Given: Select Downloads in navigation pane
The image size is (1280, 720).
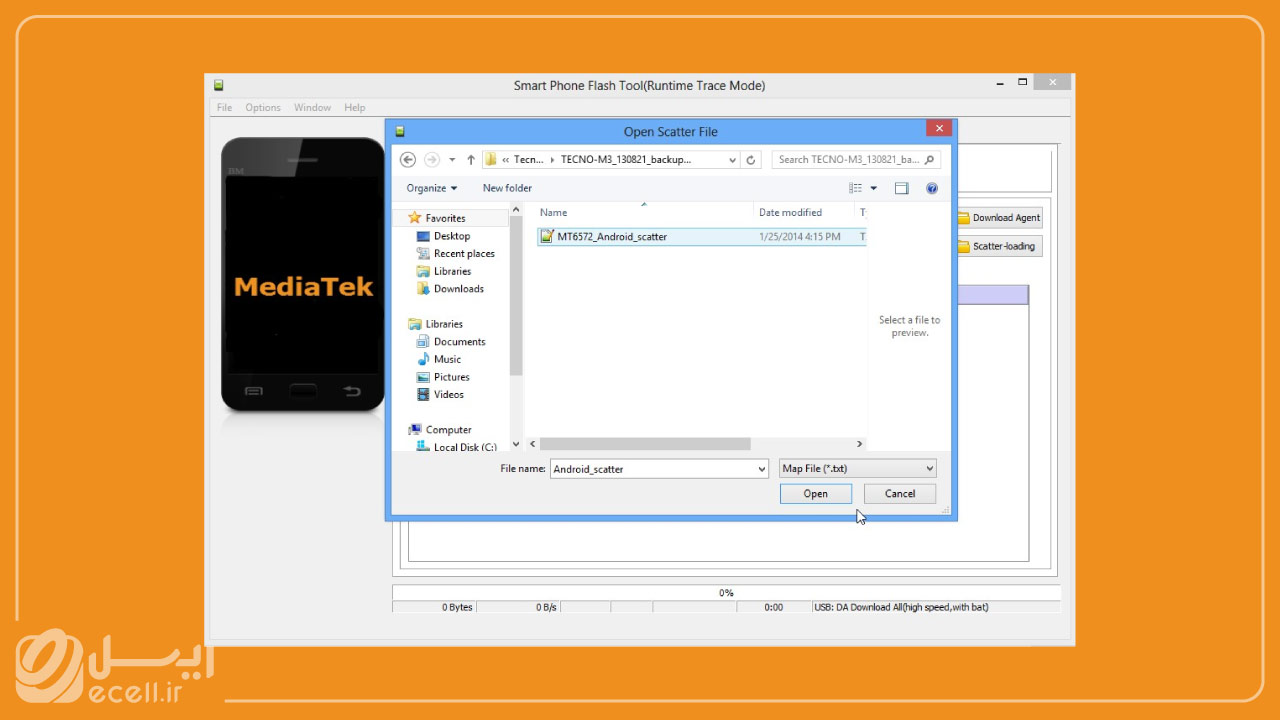Looking at the screenshot, I should tap(458, 289).
